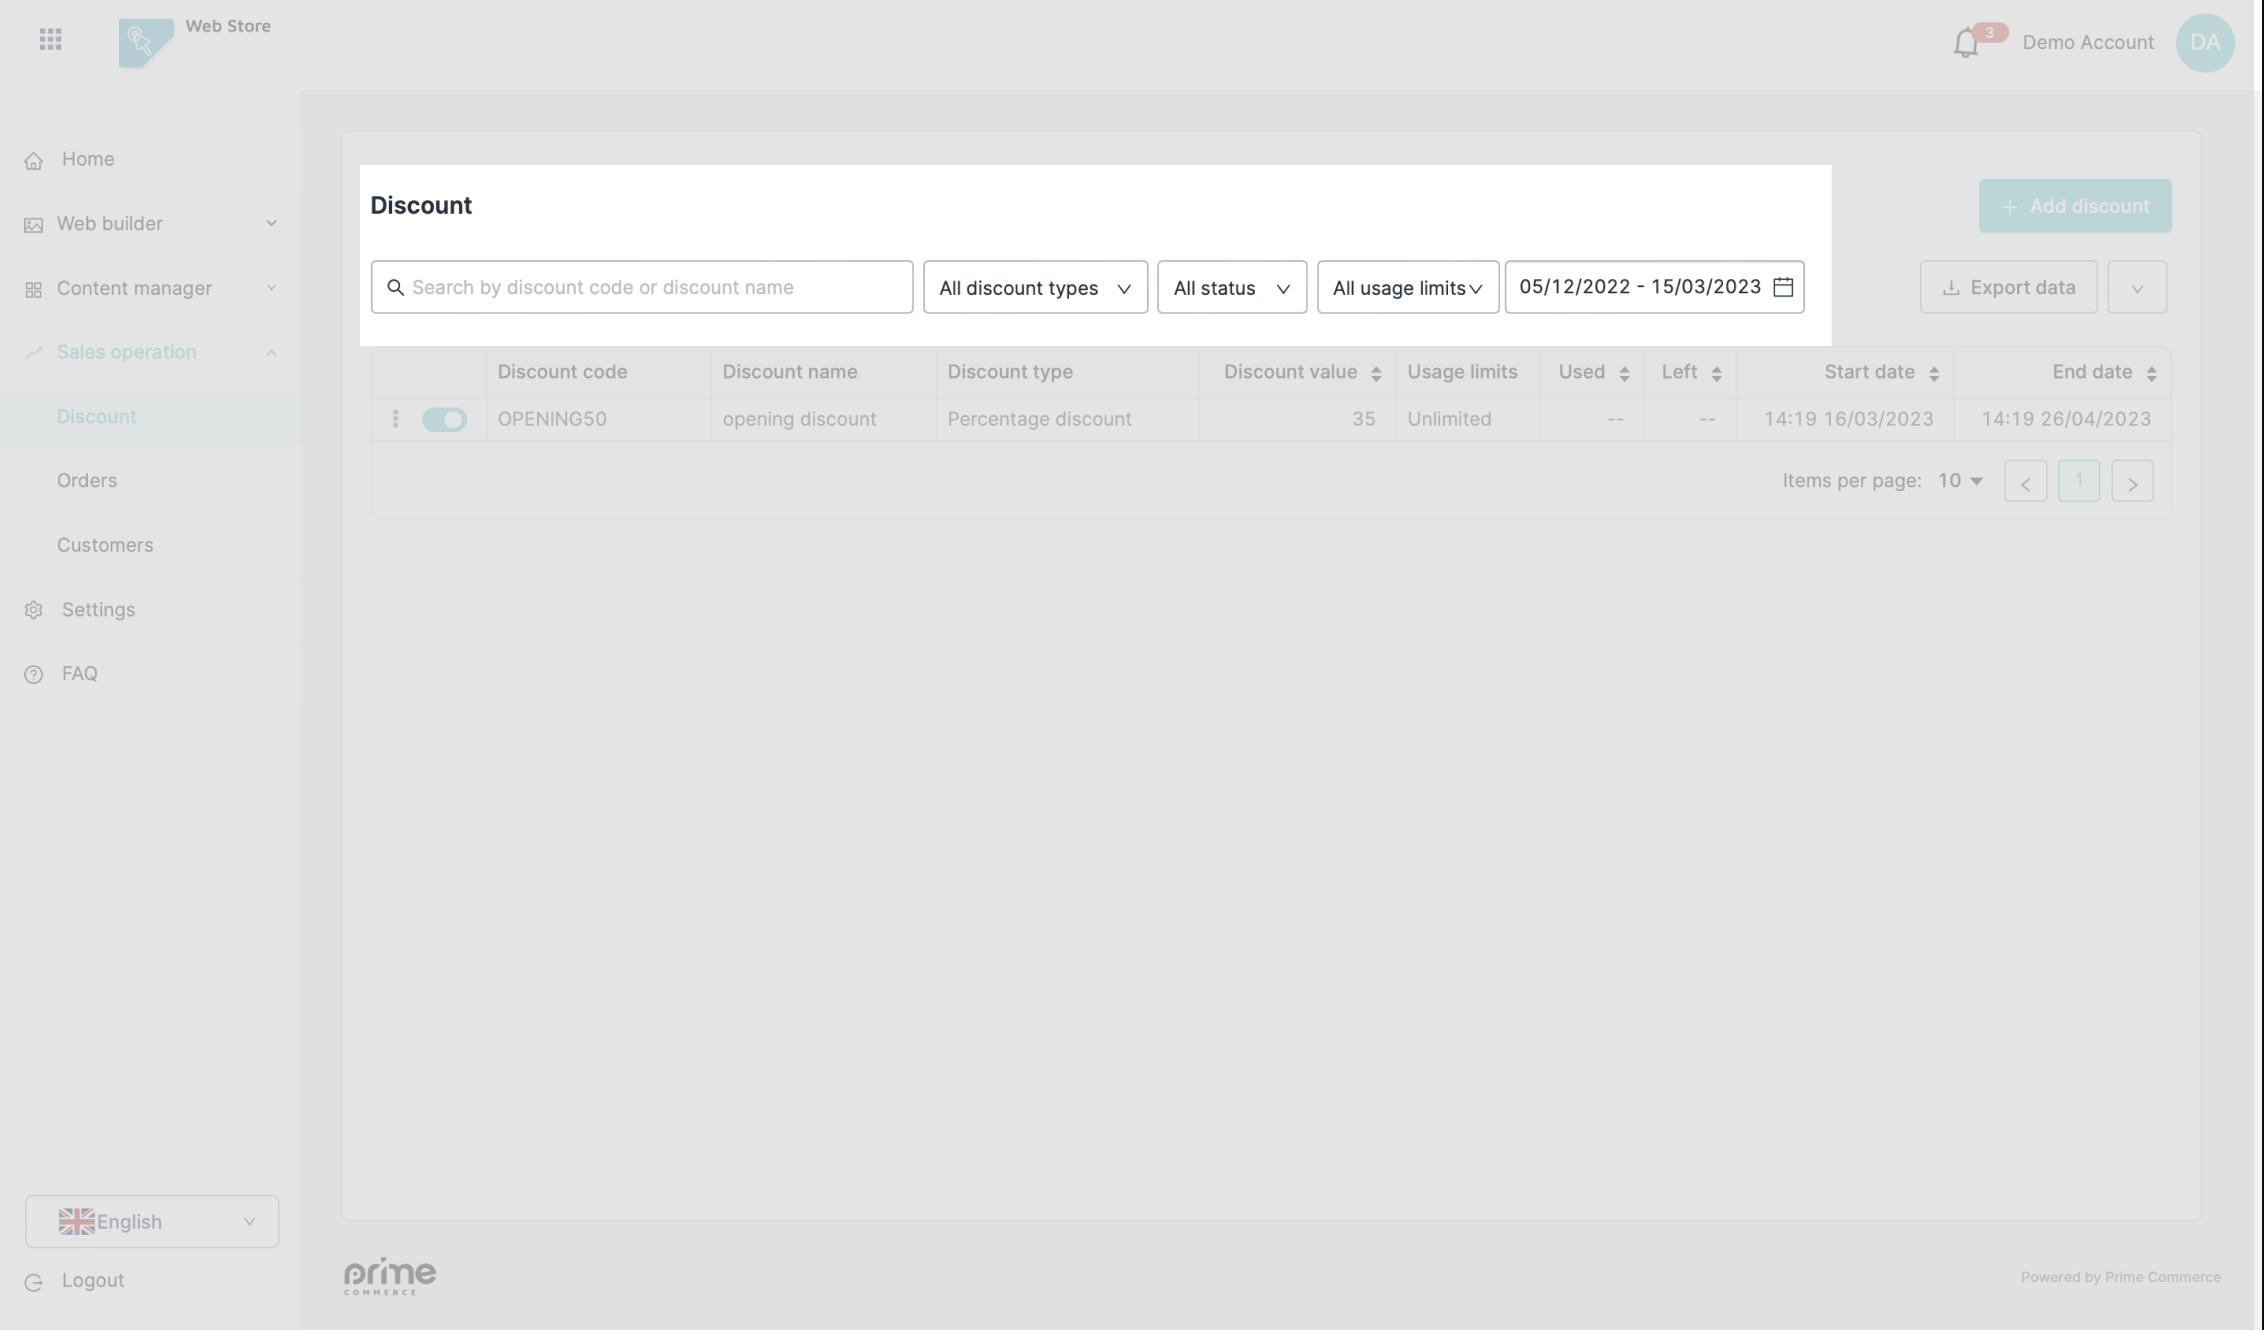
Task: Sort by Discount value column arrows
Action: tap(1376, 373)
